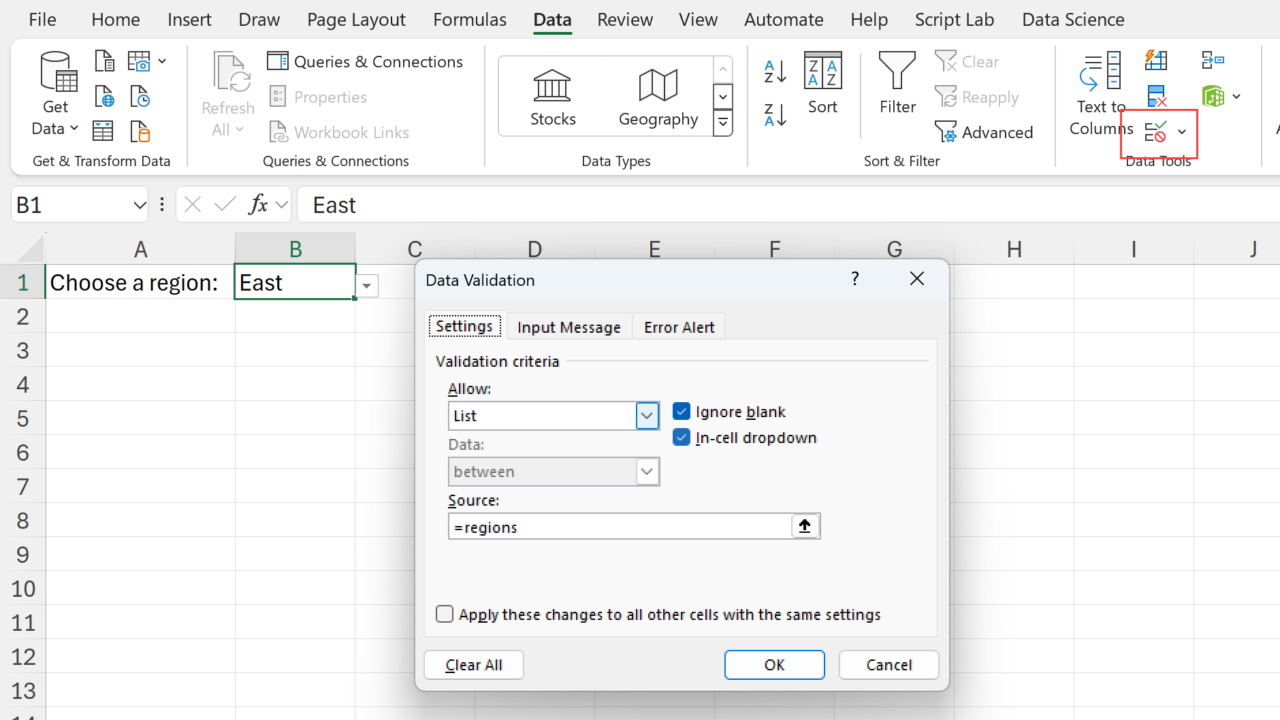Click the Clear All button

point(474,665)
